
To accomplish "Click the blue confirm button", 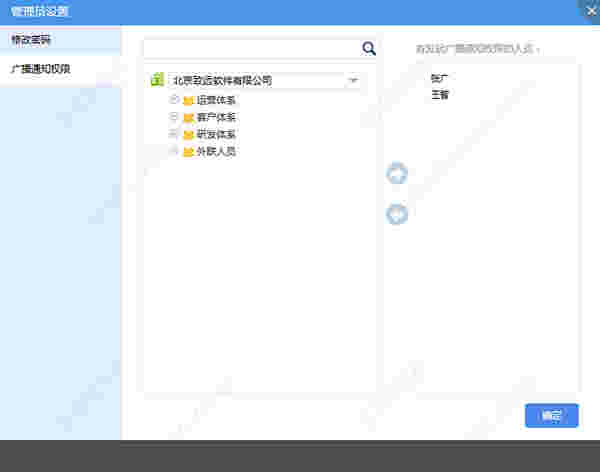I will click(552, 415).
